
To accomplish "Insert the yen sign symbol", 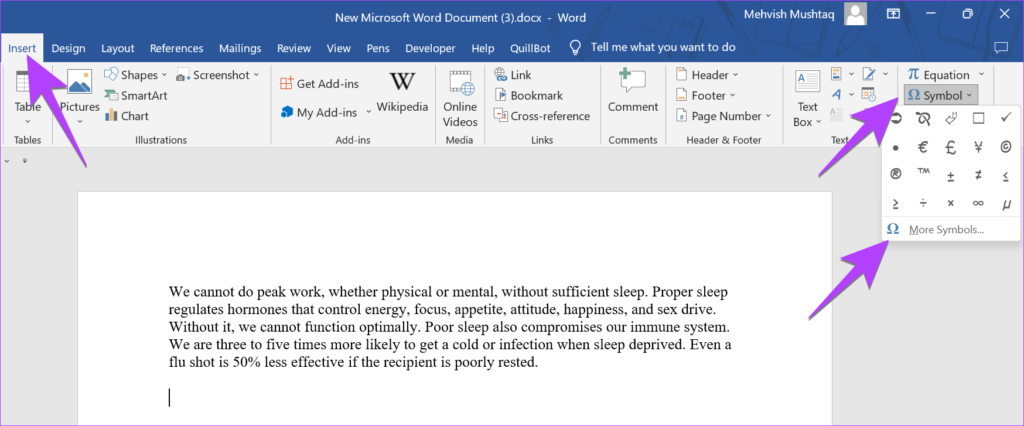I will tap(978, 148).
